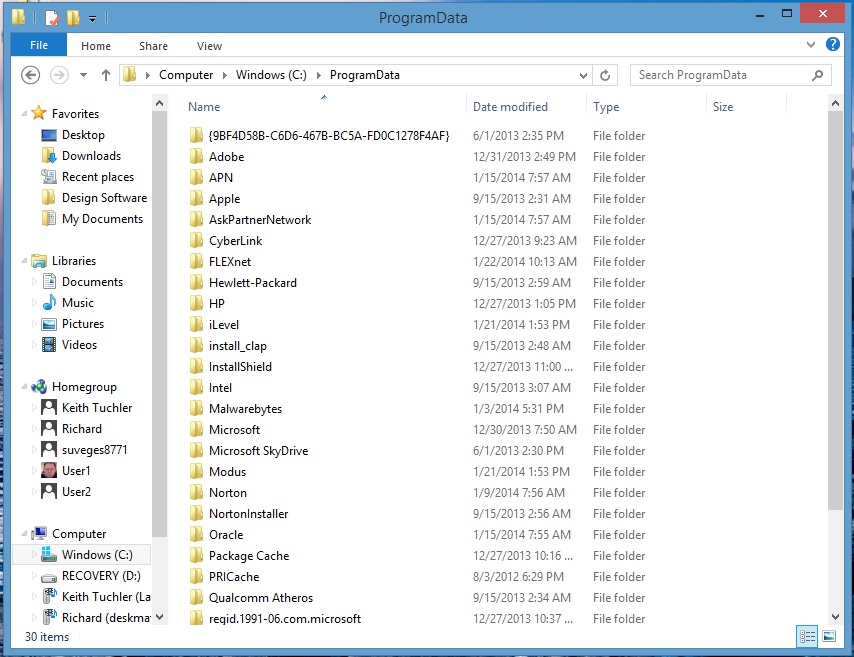Switch to the Home tab
The width and height of the screenshot is (854, 657).
96,46
